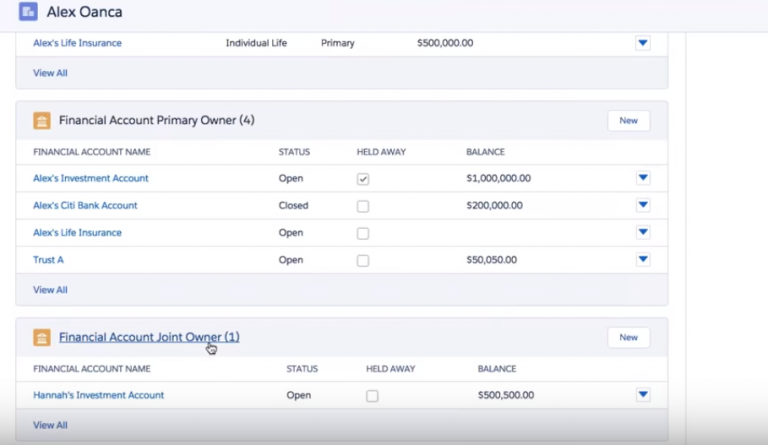768x445 pixels.
Task: Open the Trust A financial account
Action: point(48,260)
